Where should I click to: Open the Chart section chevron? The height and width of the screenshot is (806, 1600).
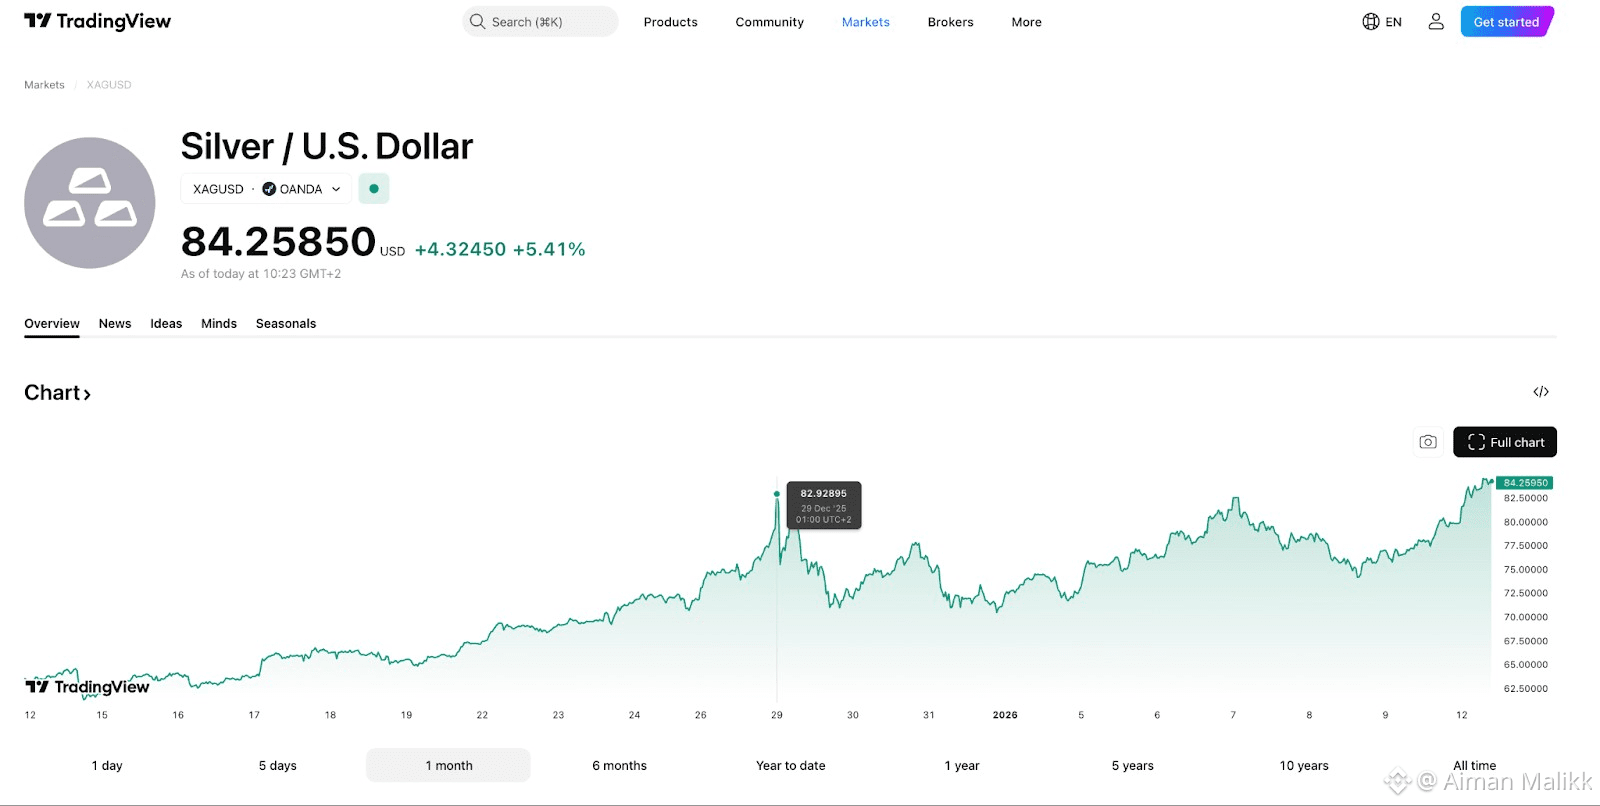[x=87, y=394]
